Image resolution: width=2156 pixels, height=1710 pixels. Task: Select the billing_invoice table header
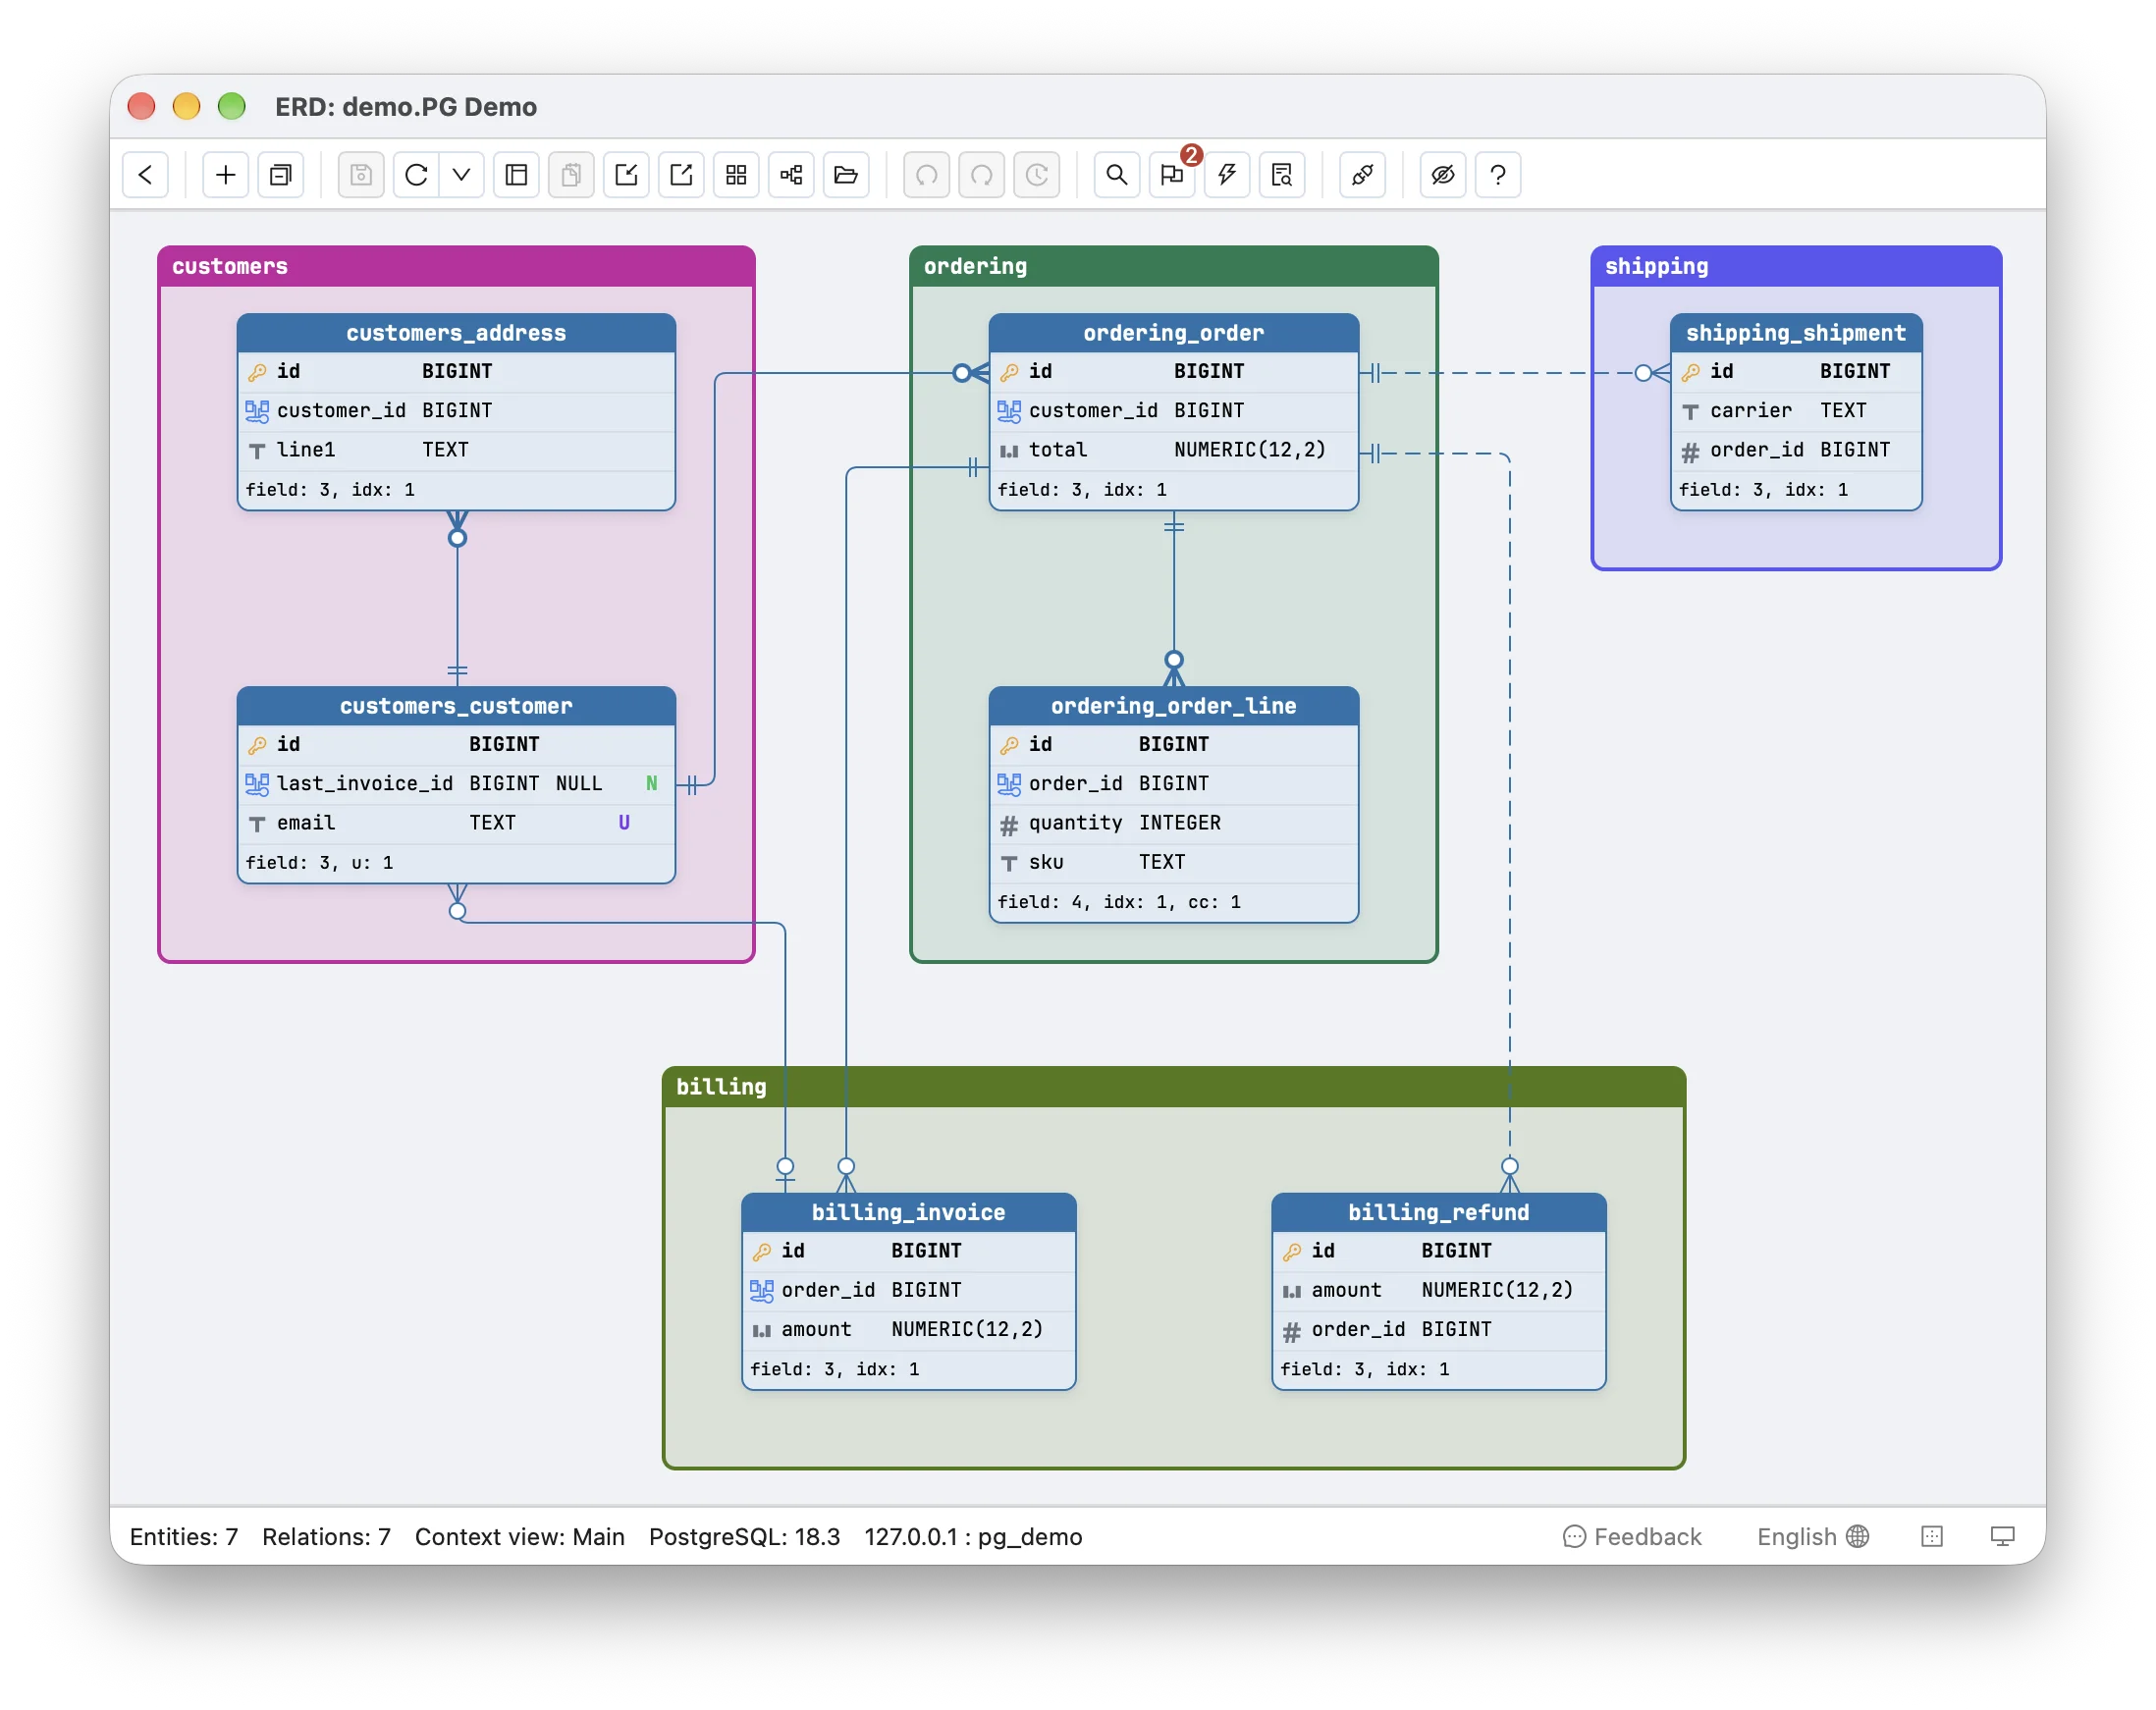tap(908, 1212)
